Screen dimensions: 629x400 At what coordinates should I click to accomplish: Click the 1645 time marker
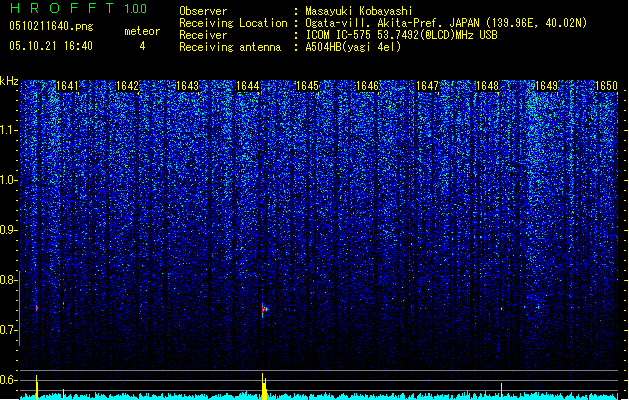coord(307,86)
